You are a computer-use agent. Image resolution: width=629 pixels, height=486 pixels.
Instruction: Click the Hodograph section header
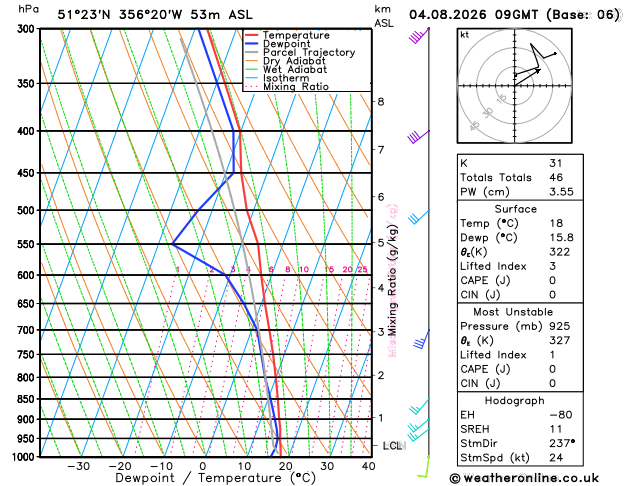point(515,401)
